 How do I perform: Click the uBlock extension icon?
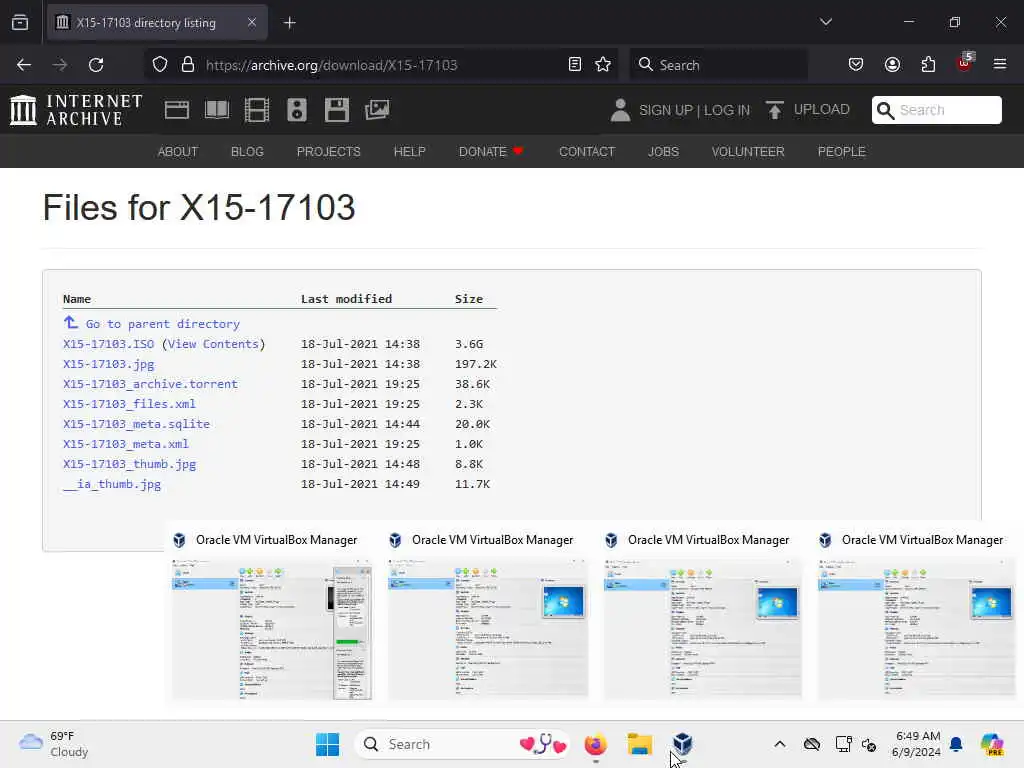965,63
